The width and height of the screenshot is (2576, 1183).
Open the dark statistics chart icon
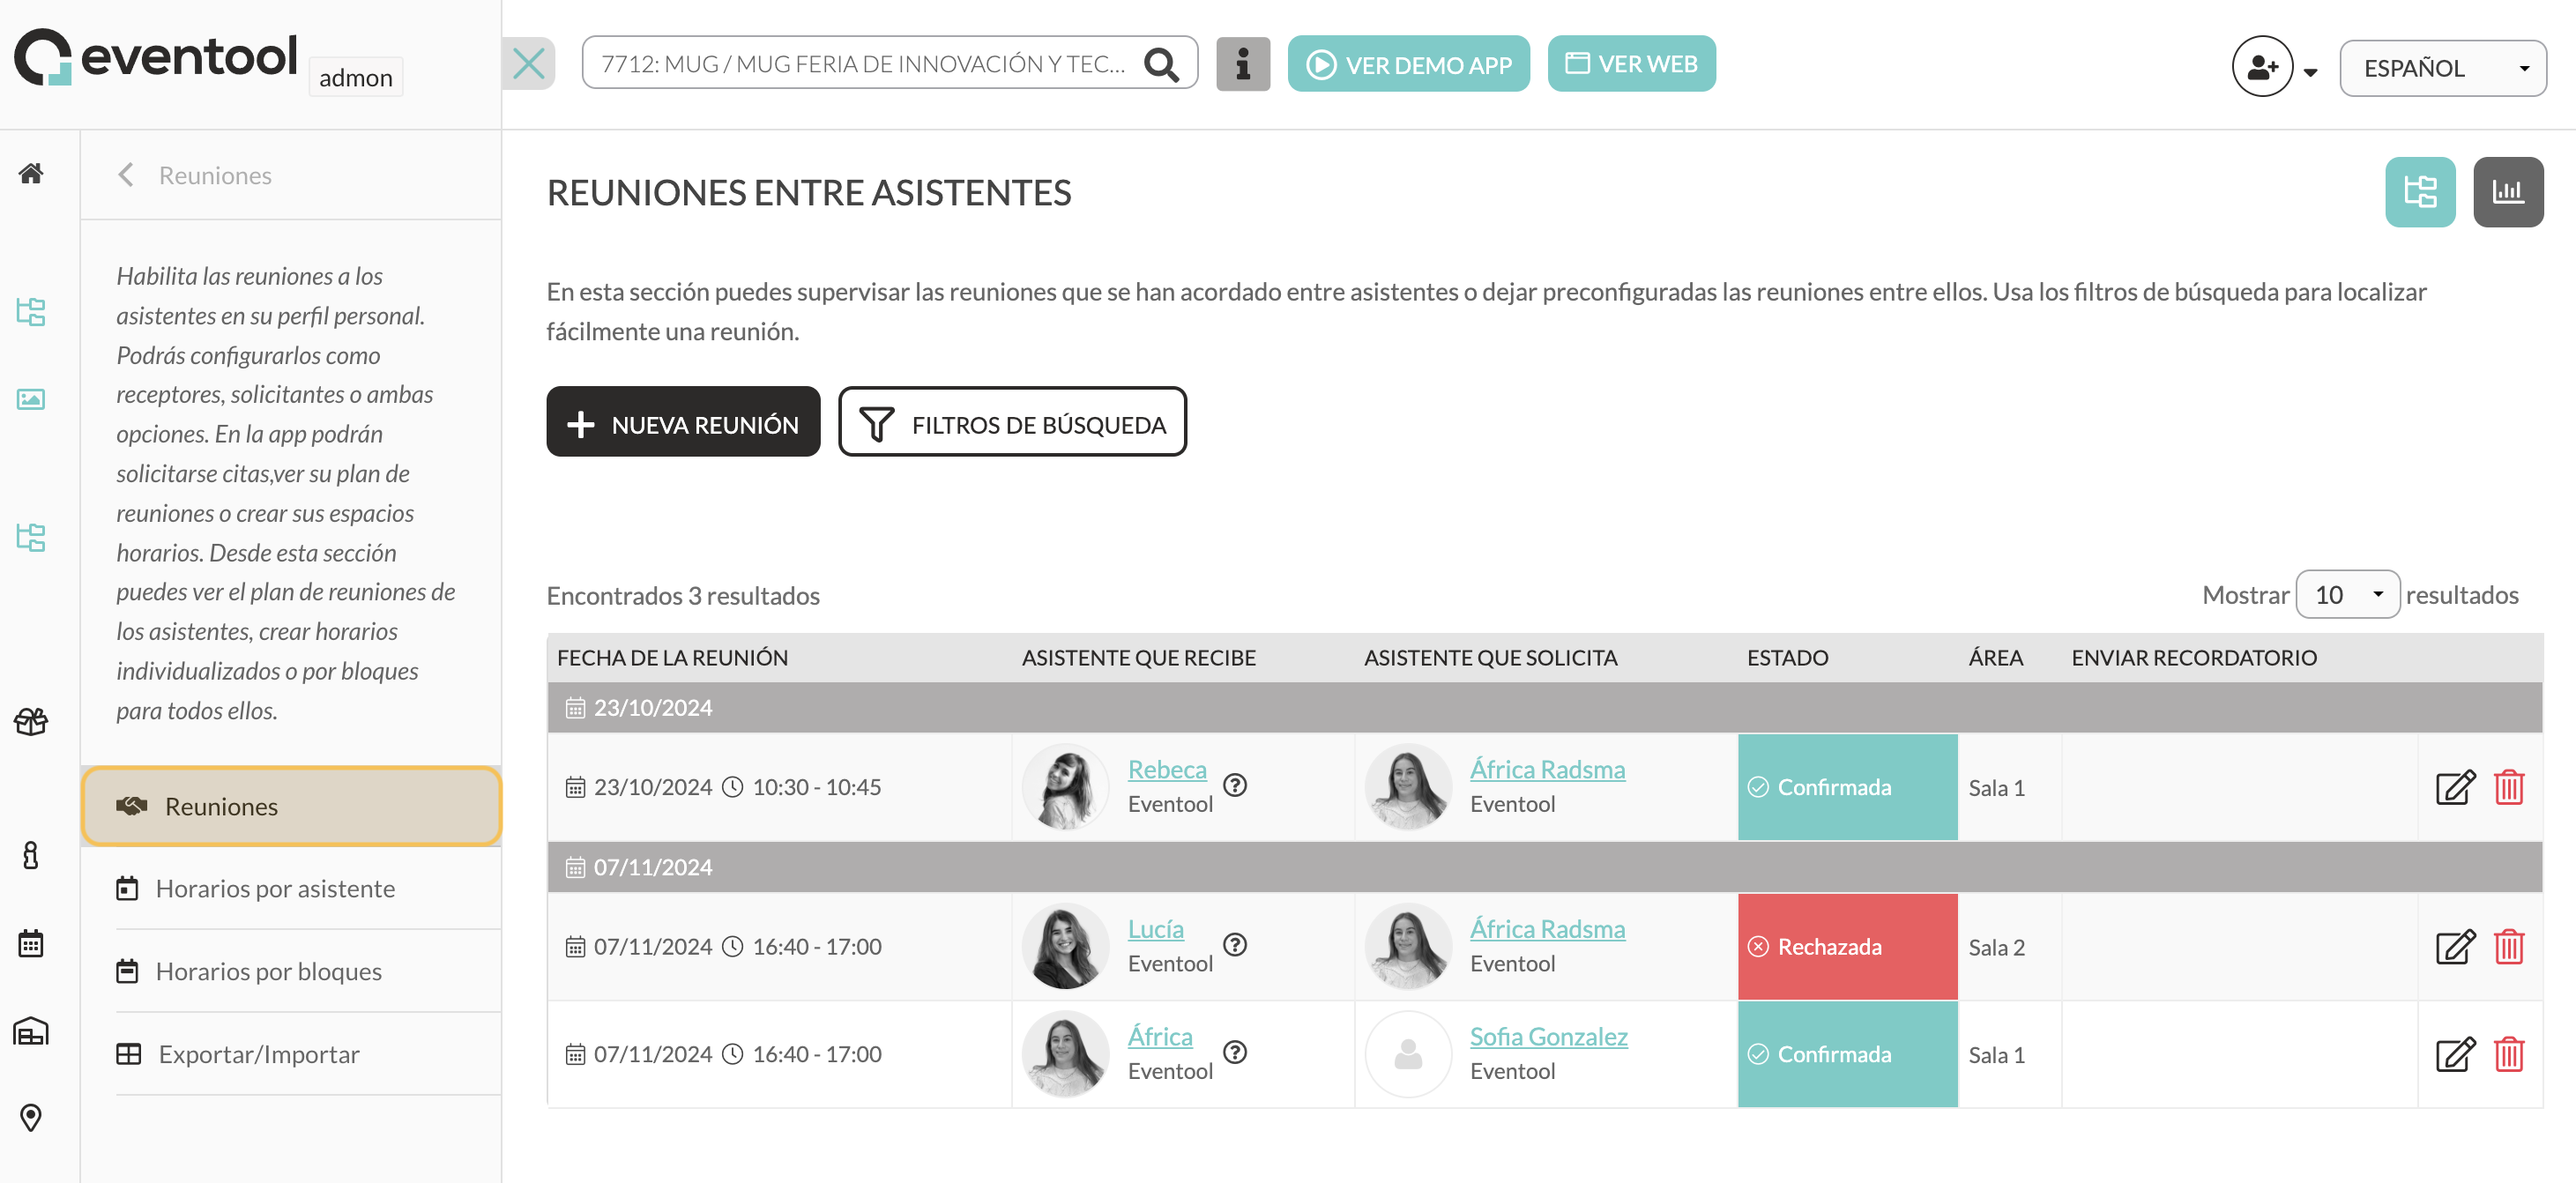point(2508,192)
